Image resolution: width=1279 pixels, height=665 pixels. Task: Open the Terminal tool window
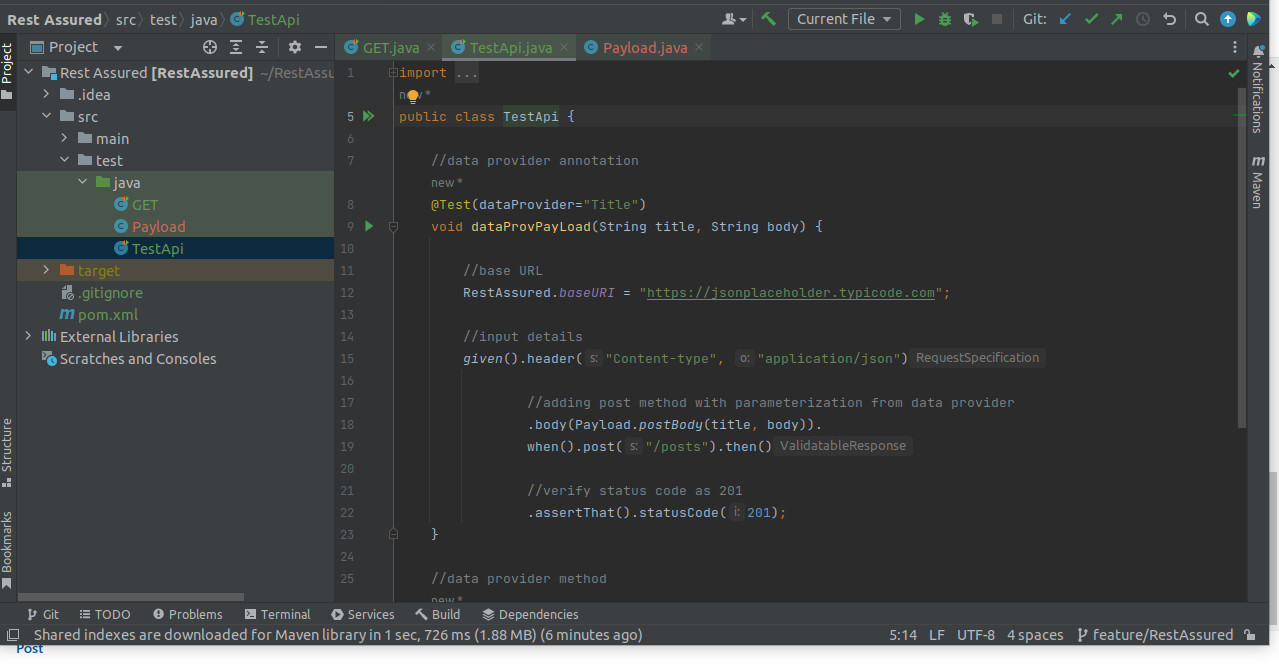pyautogui.click(x=277, y=614)
